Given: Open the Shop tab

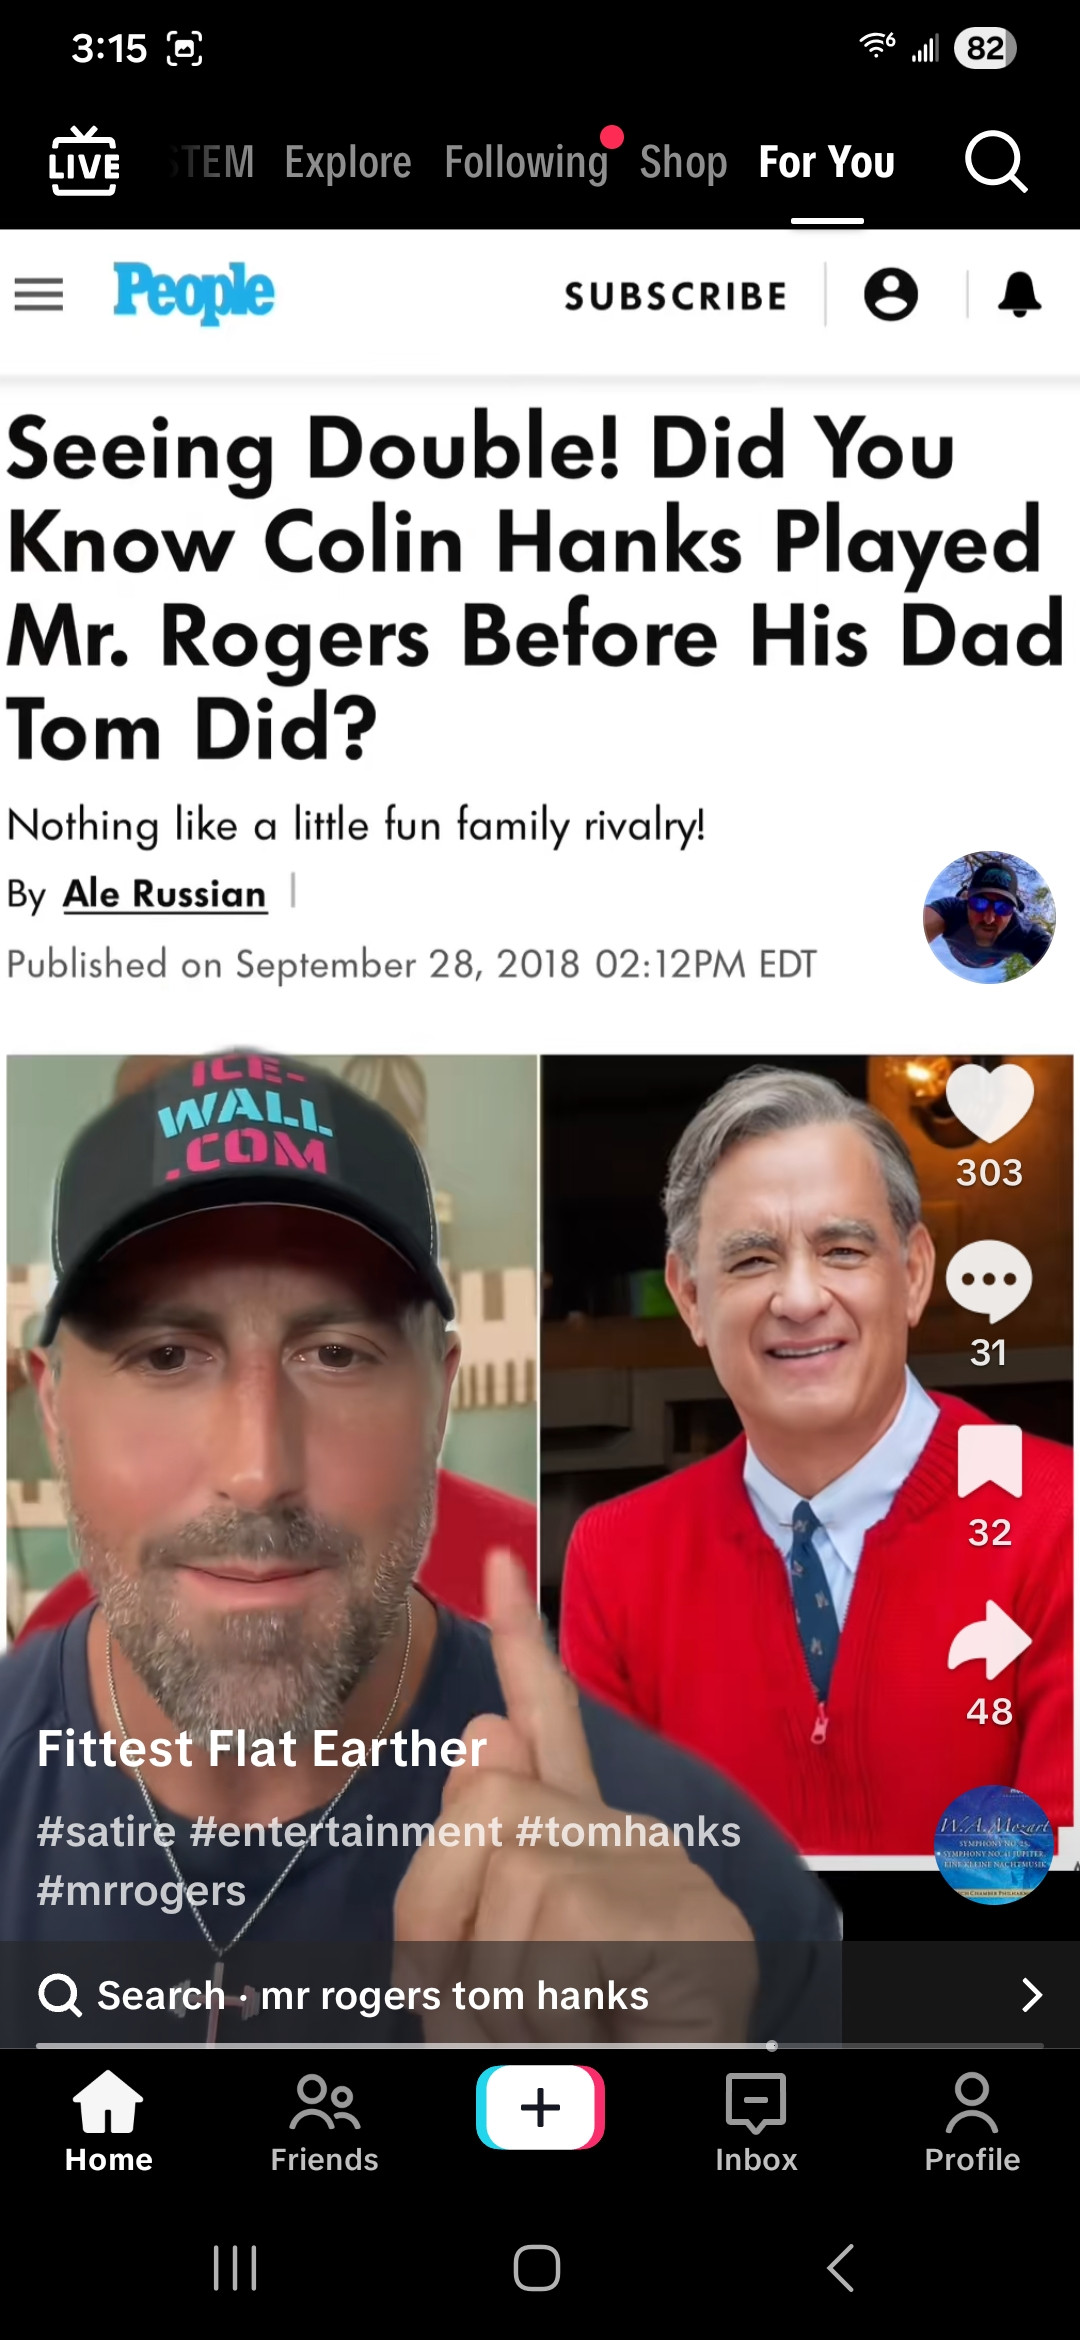Looking at the screenshot, I should (683, 162).
